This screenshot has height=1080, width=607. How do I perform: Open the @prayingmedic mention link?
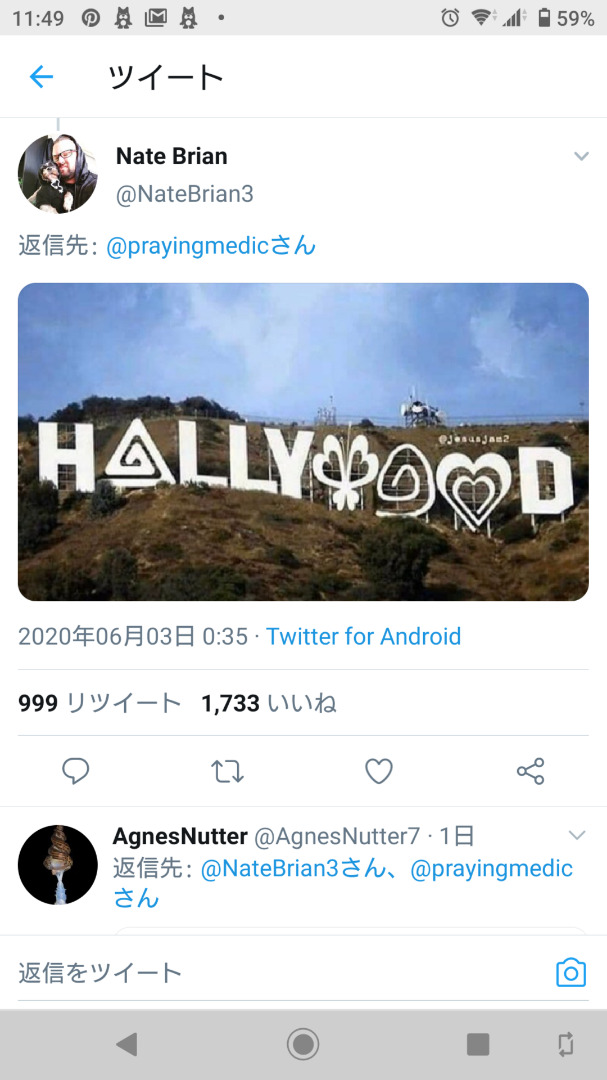point(211,245)
